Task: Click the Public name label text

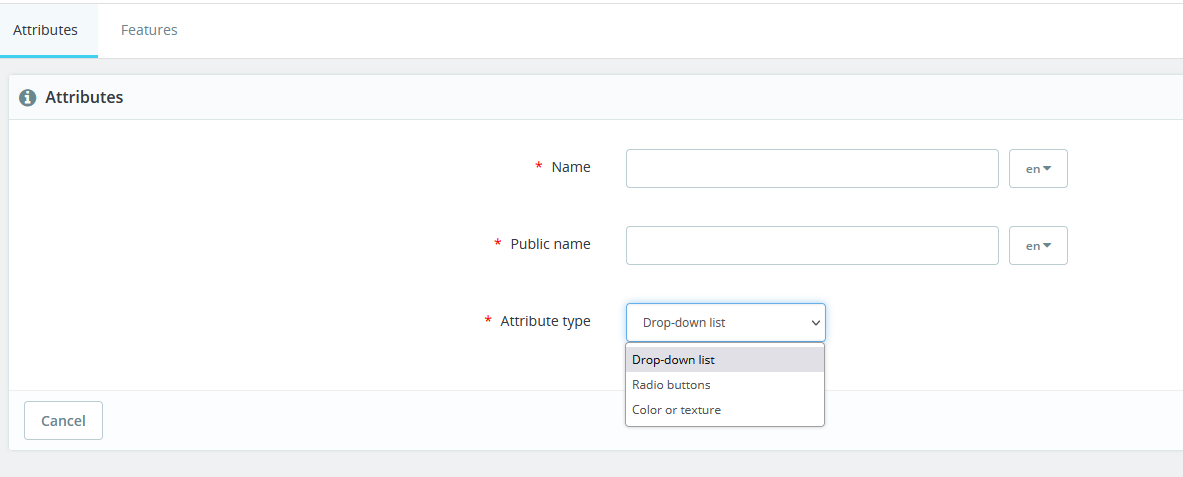Action: click(x=550, y=244)
